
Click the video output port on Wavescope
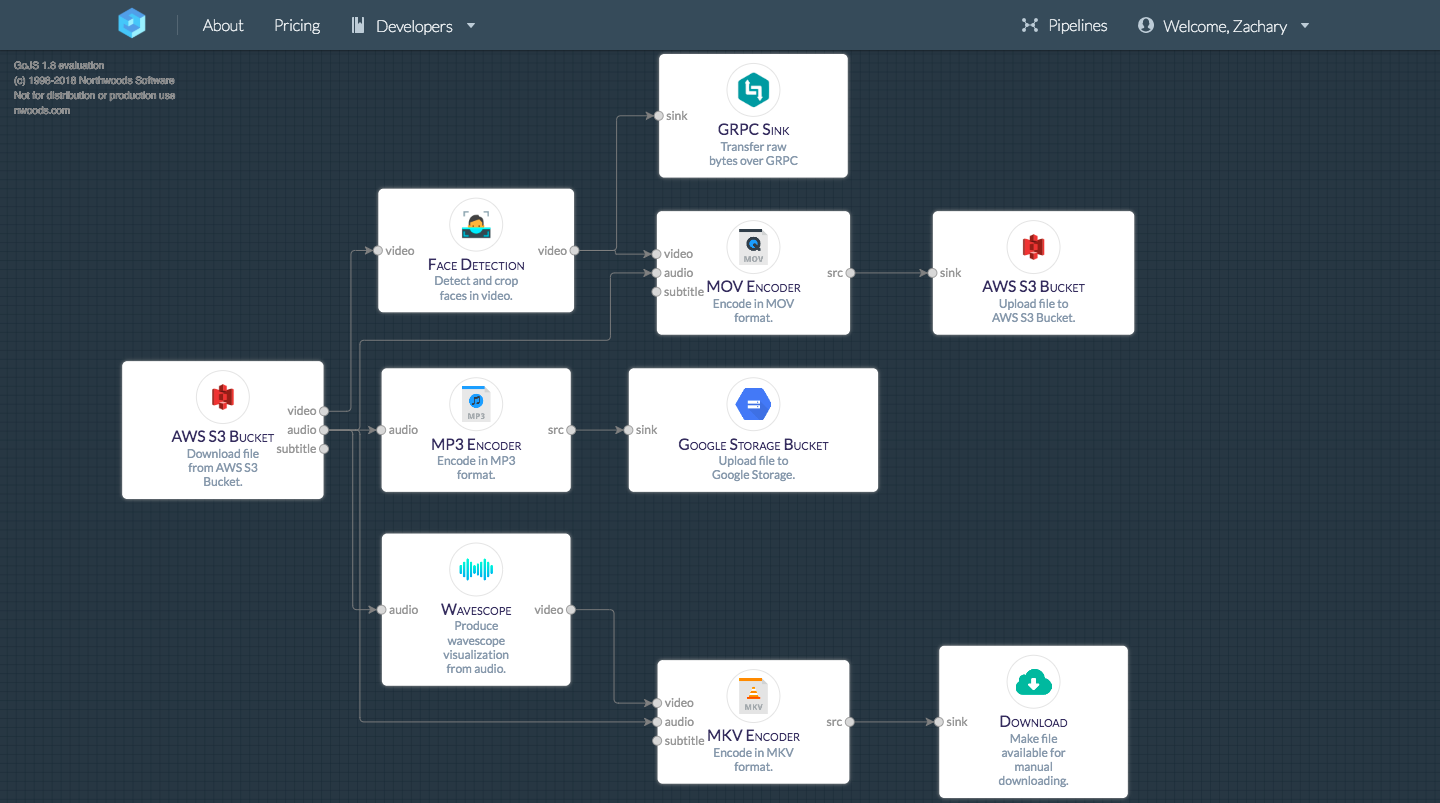pyautogui.click(x=571, y=610)
